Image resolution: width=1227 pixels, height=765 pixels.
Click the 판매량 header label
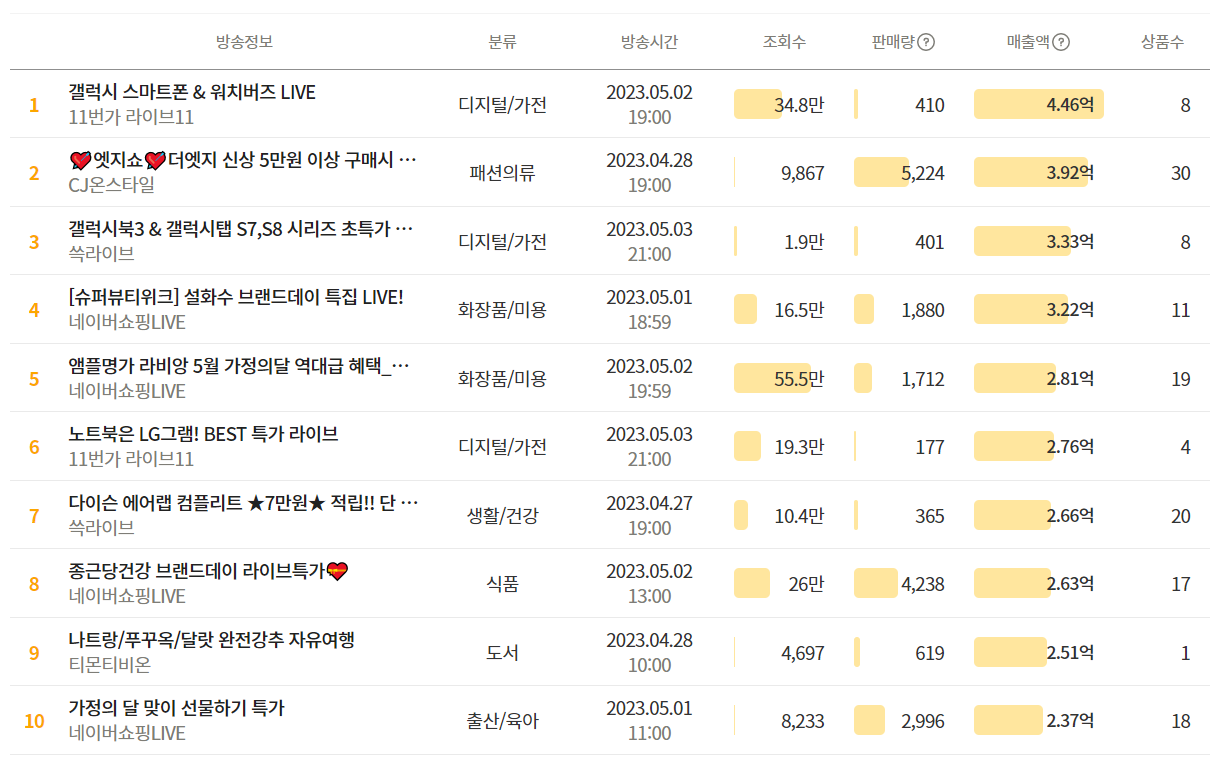[893, 42]
